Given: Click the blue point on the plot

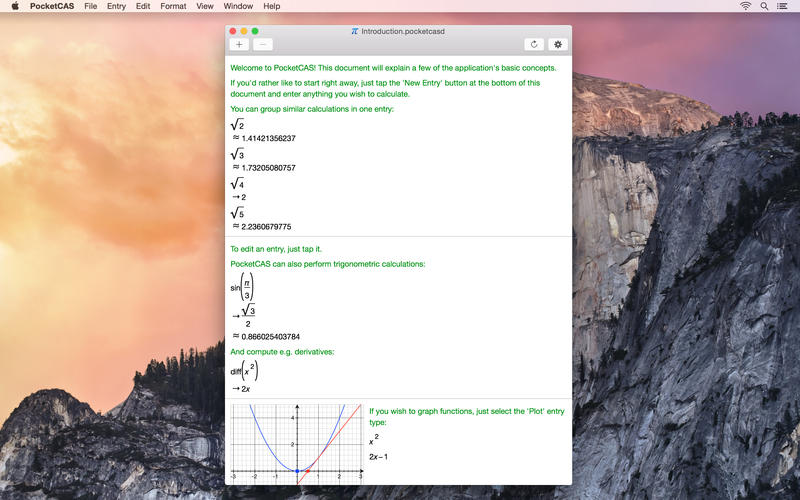Looking at the screenshot, I should (297, 471).
